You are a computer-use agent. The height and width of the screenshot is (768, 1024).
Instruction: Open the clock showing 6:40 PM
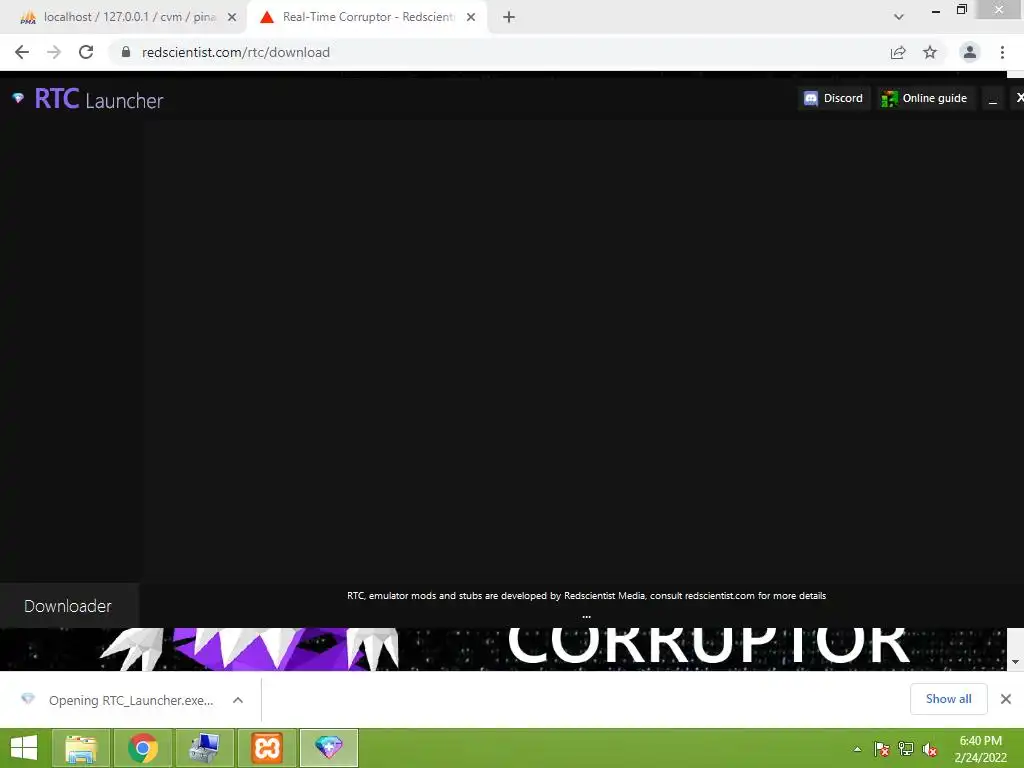(x=980, y=749)
